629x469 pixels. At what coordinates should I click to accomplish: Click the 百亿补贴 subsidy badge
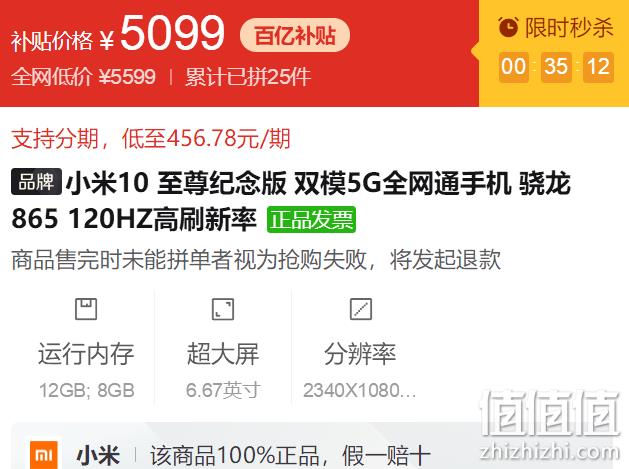pyautogui.click(x=295, y=35)
